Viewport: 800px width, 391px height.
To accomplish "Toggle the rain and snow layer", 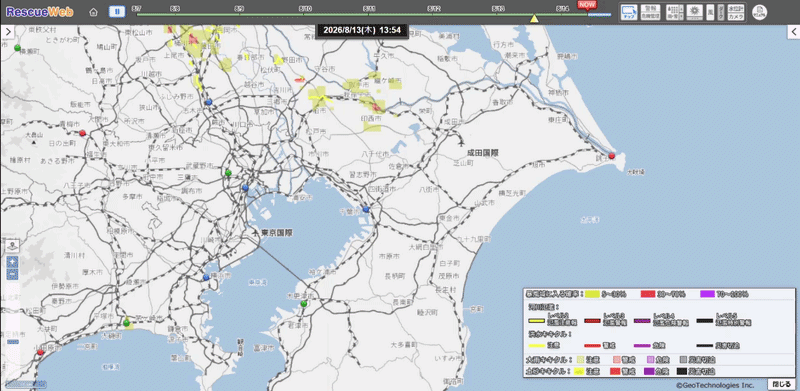I will click(x=673, y=12).
